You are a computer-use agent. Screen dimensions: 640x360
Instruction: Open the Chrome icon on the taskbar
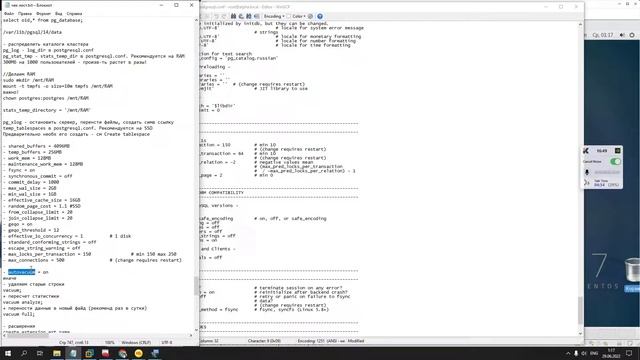(122, 353)
